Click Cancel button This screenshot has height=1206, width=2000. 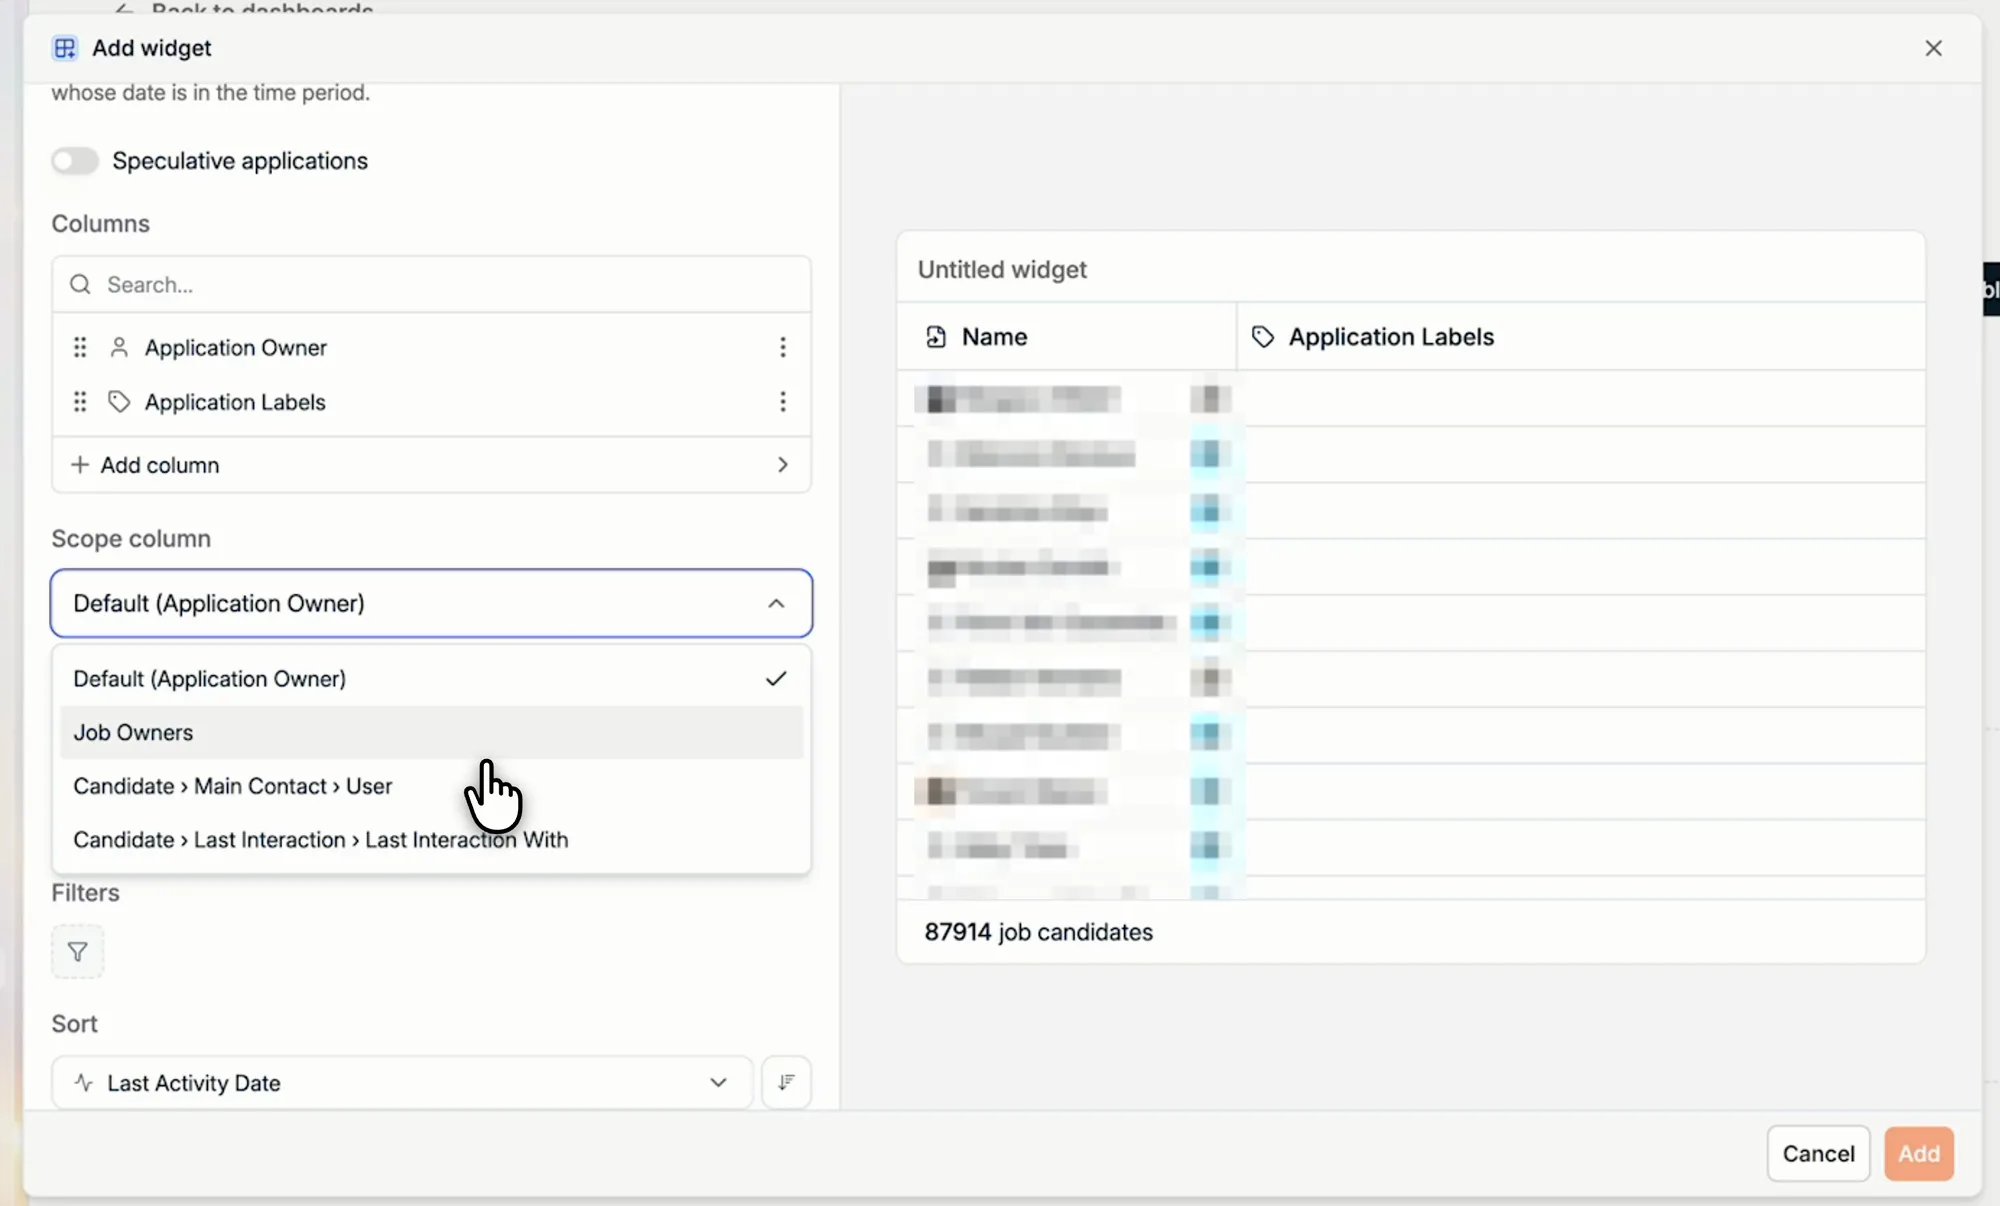pyautogui.click(x=1818, y=1154)
